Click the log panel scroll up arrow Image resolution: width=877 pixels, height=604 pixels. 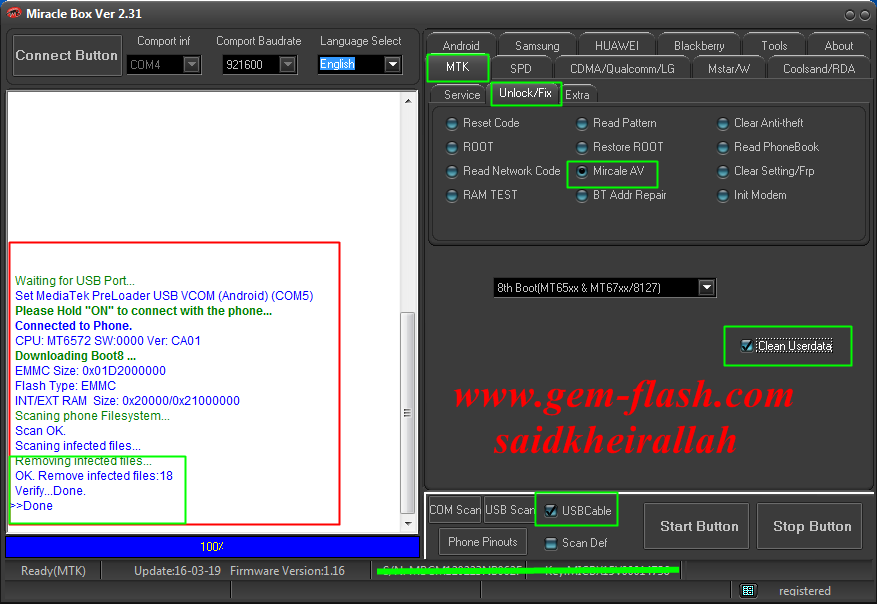pos(408,101)
